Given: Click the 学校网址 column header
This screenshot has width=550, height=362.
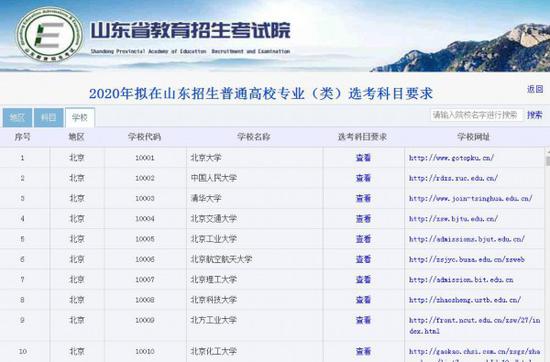Looking at the screenshot, I should (x=474, y=137).
